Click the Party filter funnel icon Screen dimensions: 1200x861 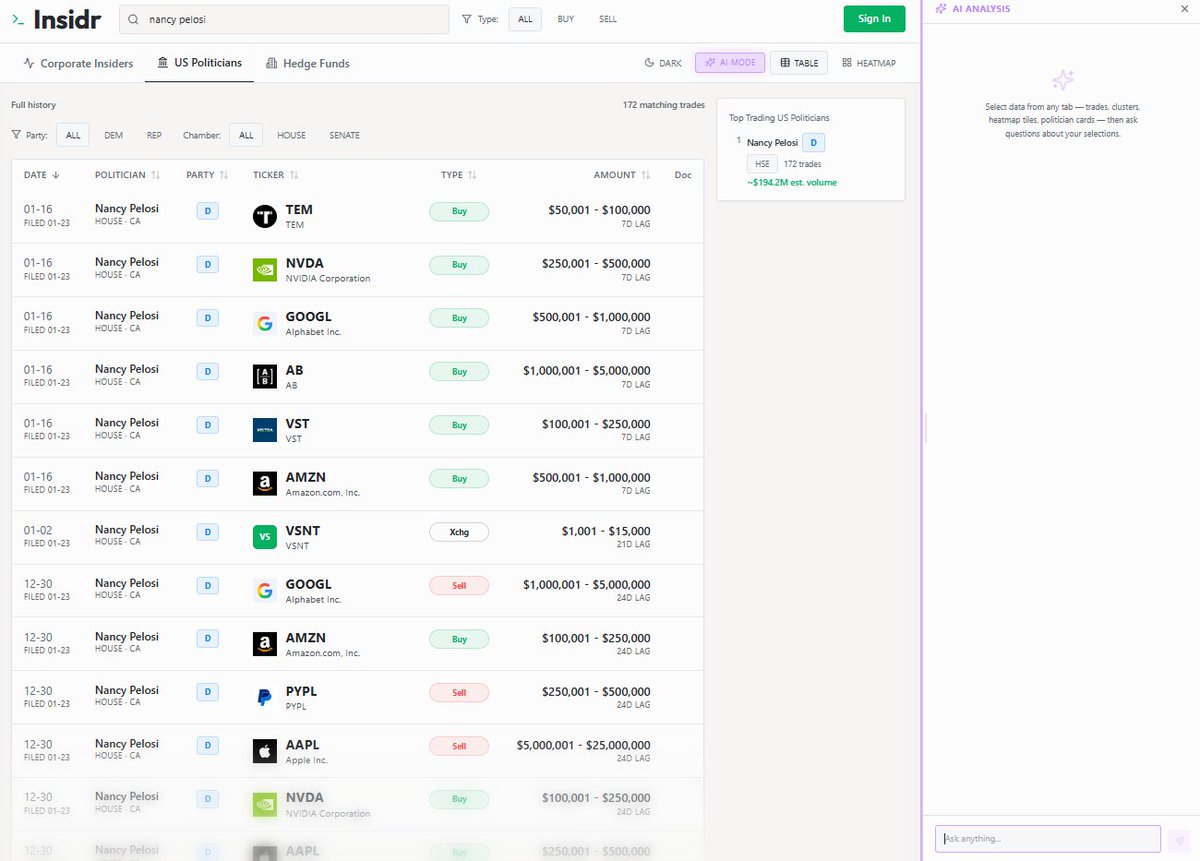tap(16, 135)
